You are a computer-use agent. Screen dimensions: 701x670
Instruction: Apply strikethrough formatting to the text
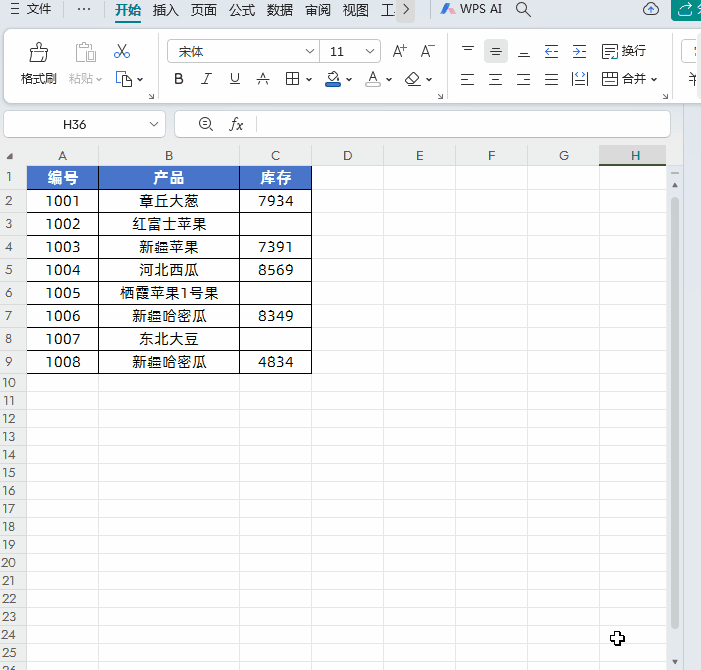pyautogui.click(x=263, y=79)
